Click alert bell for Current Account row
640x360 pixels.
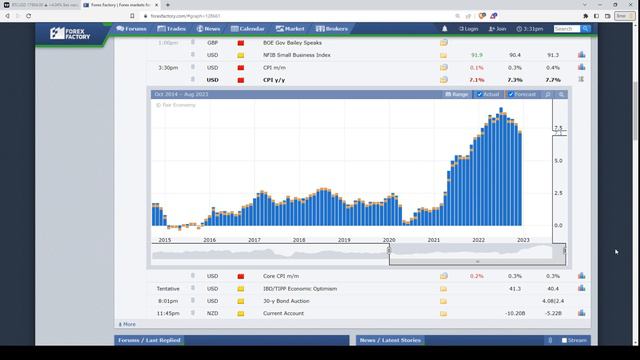tap(193, 313)
